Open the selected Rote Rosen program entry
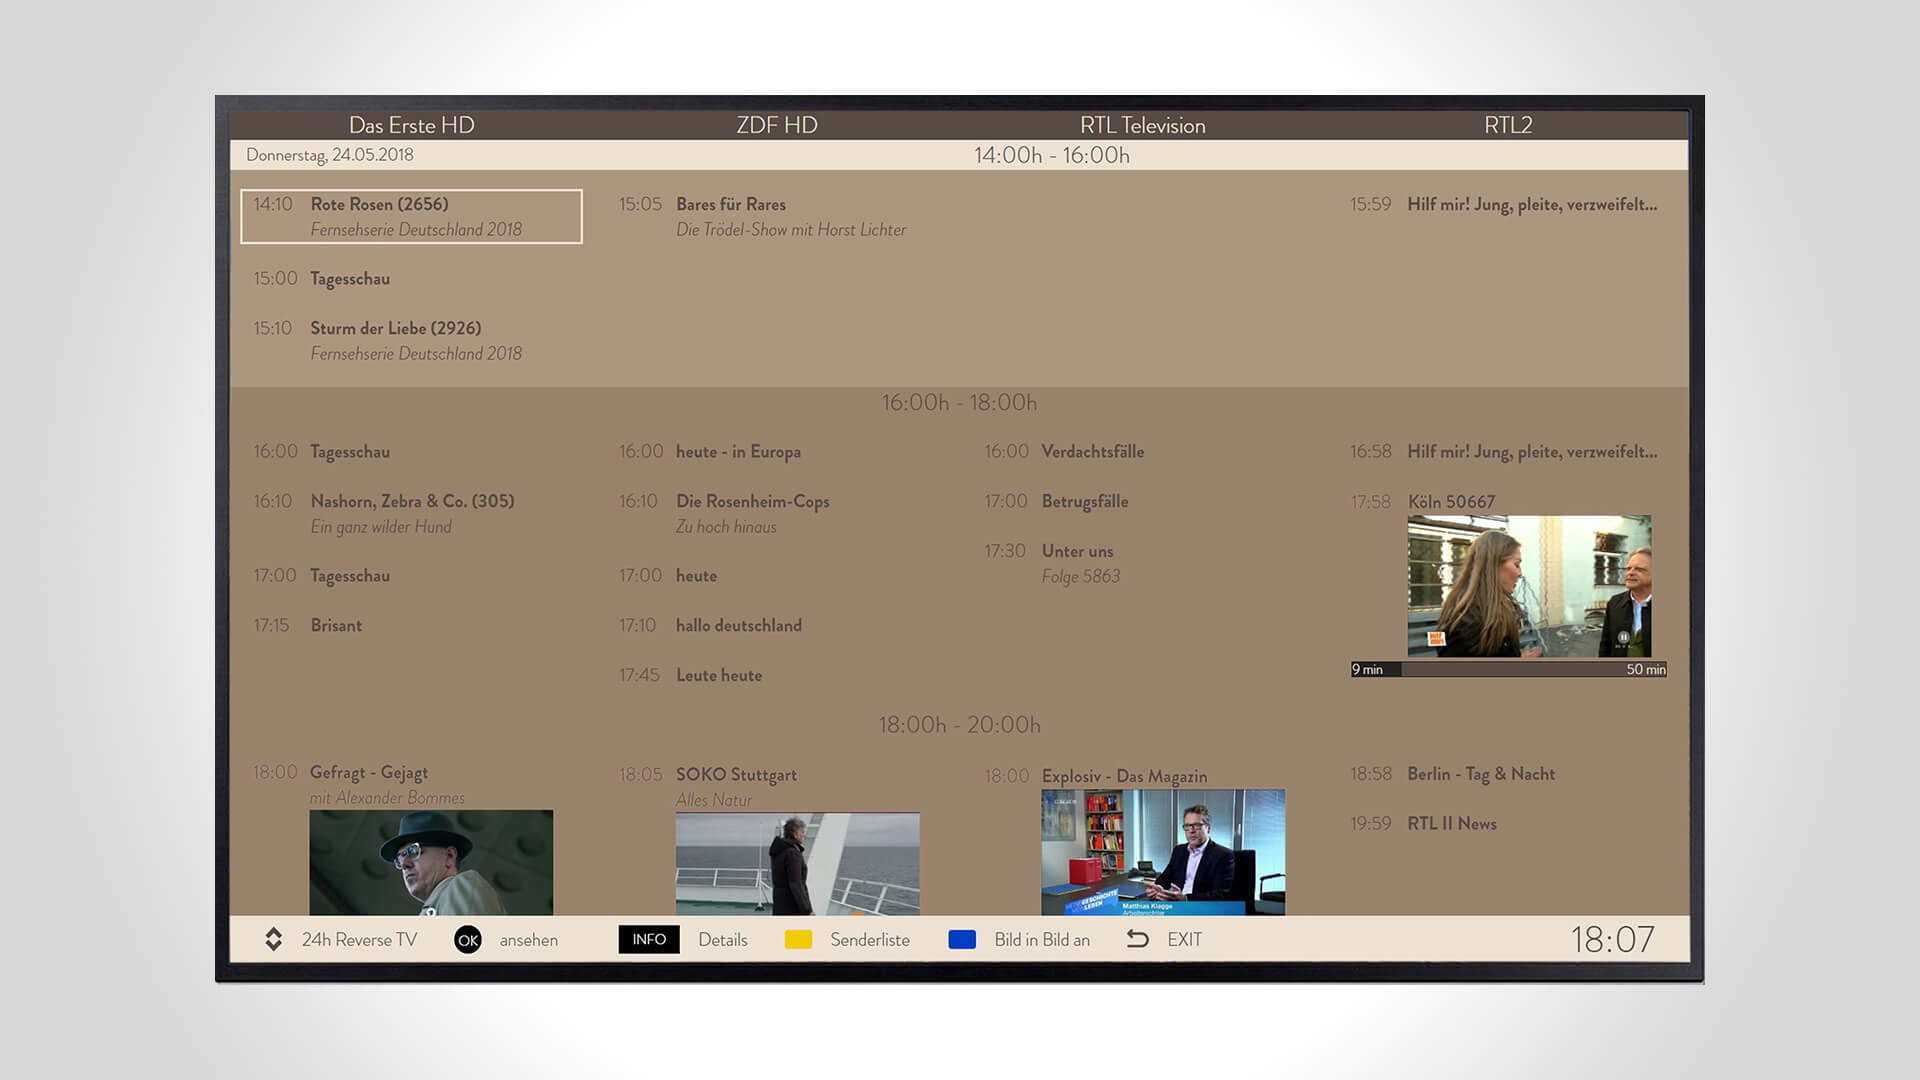Viewport: 1920px width, 1080px height. (411, 216)
